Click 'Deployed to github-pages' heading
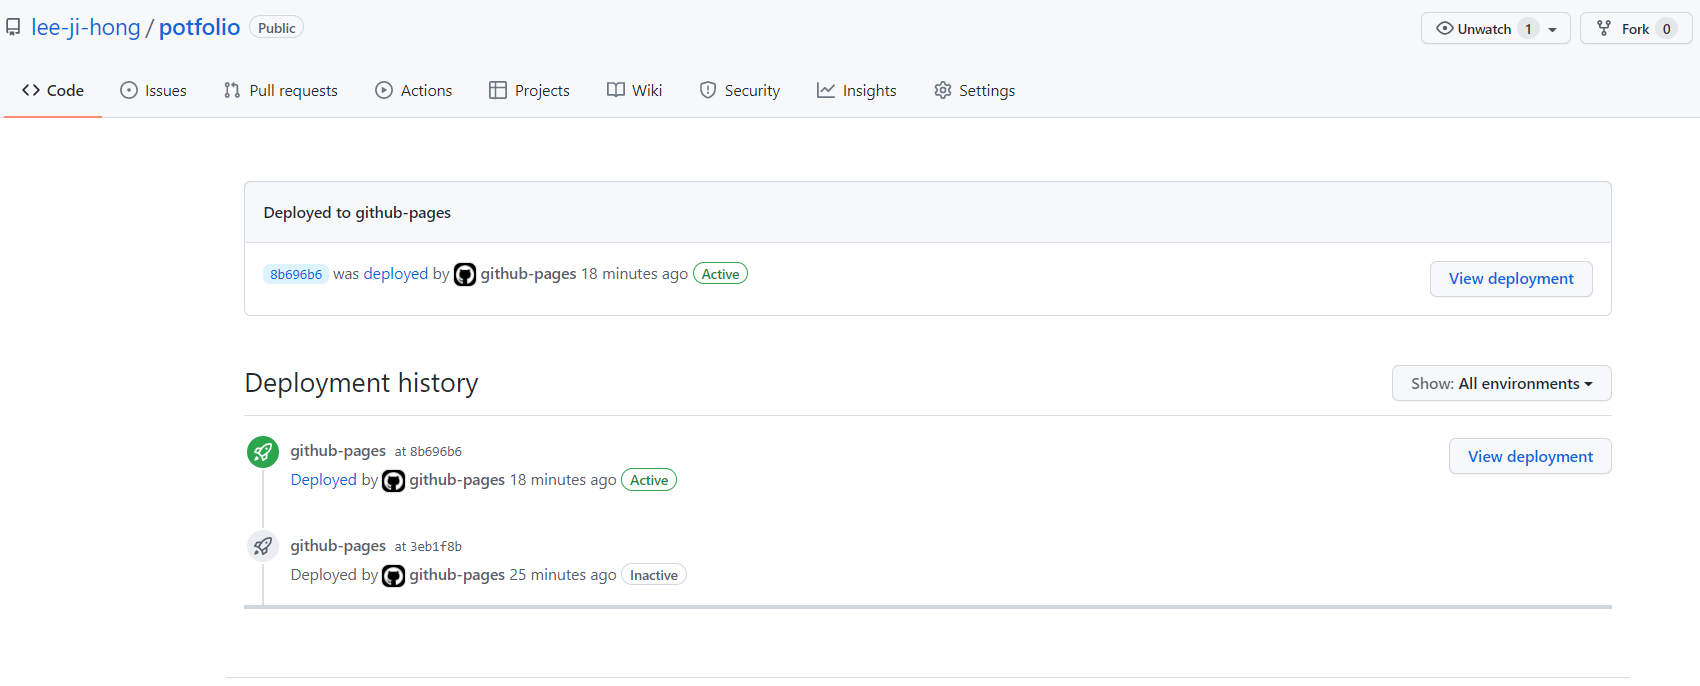This screenshot has height=686, width=1700. pos(357,212)
